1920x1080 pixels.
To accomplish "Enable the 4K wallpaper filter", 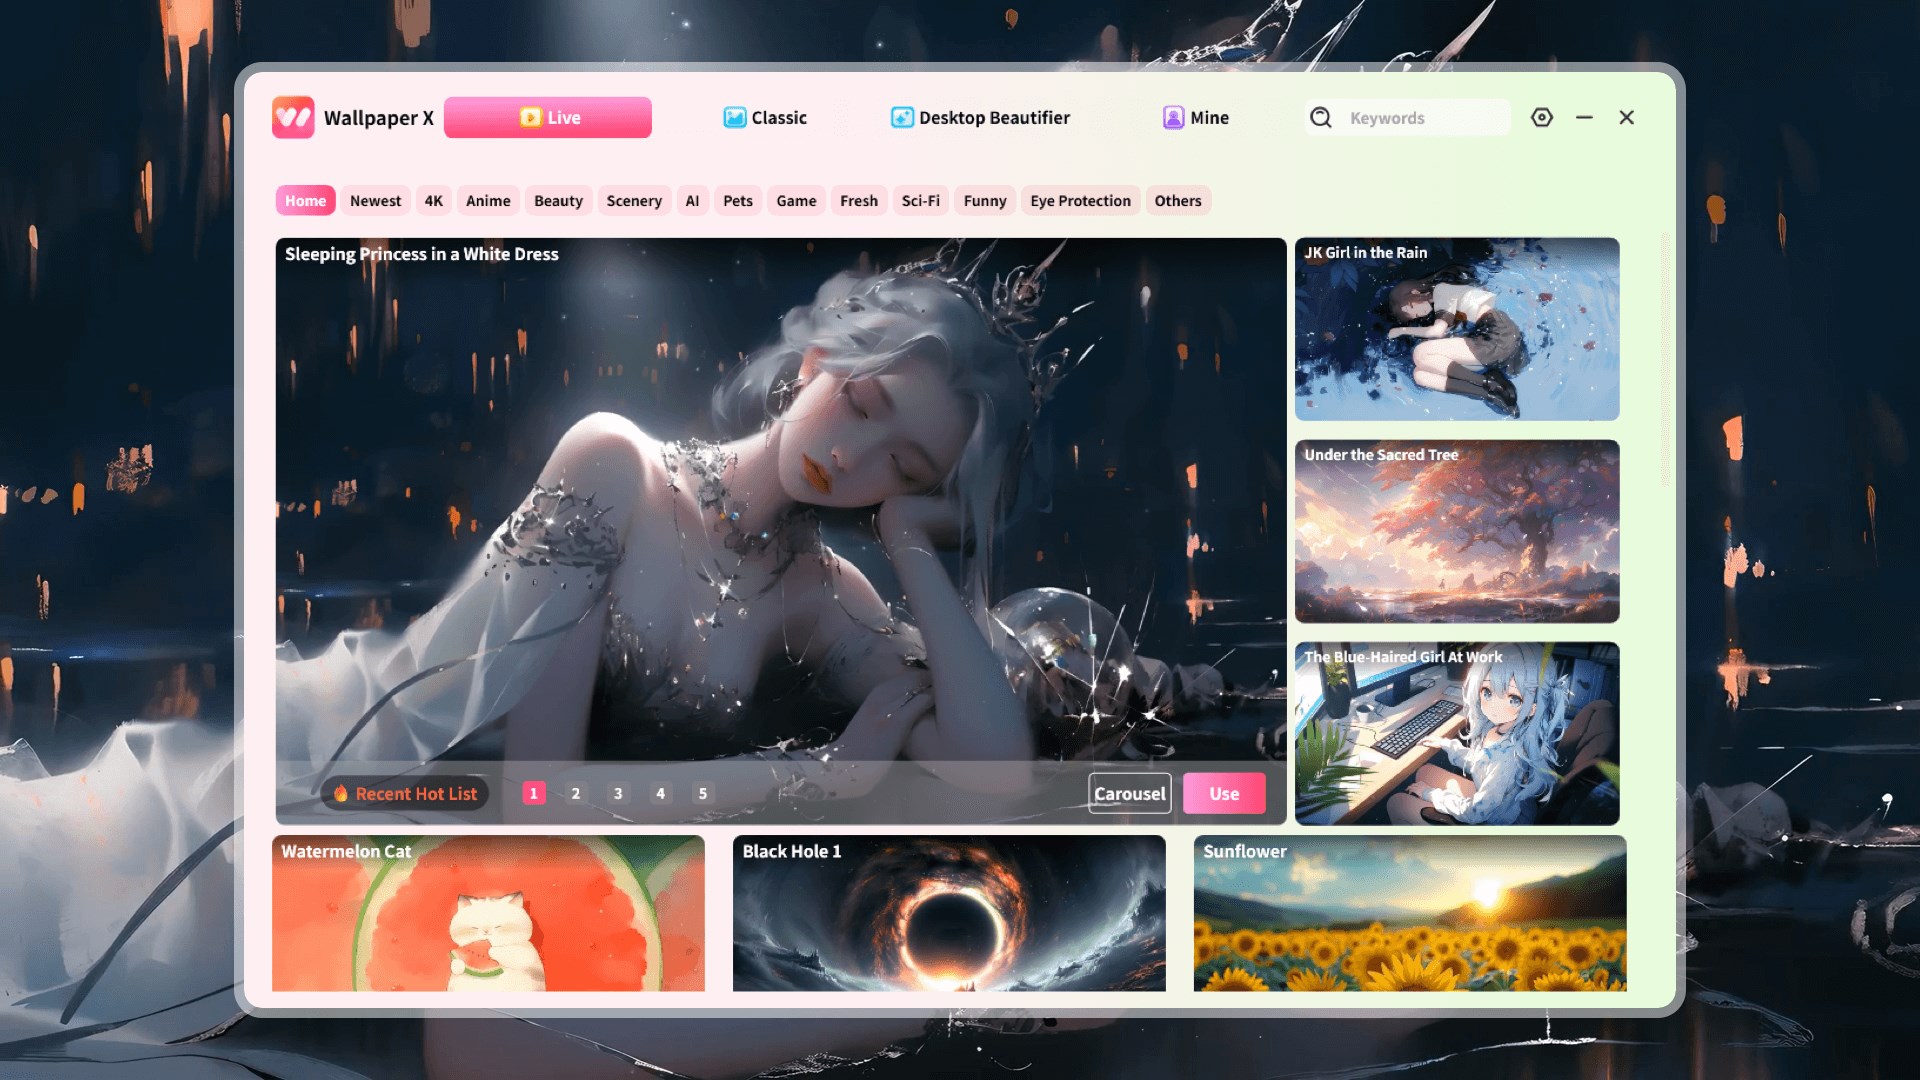I will (x=433, y=200).
